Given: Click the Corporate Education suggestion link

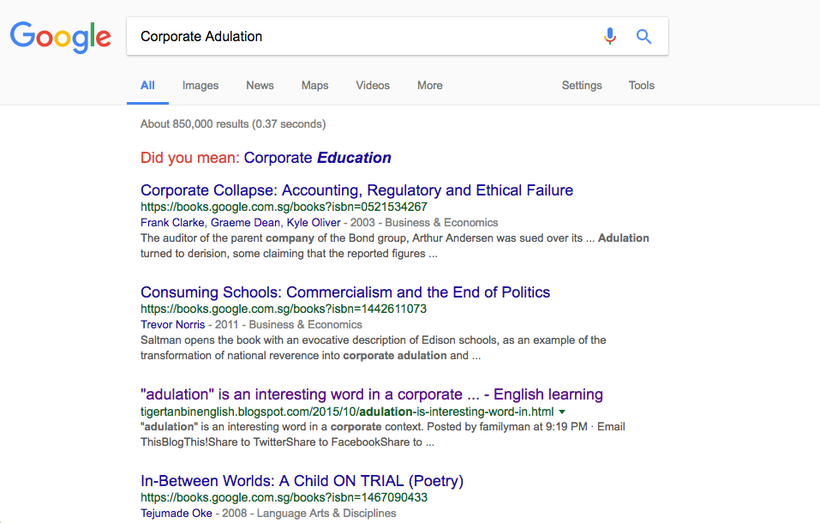Looking at the screenshot, I should [317, 157].
